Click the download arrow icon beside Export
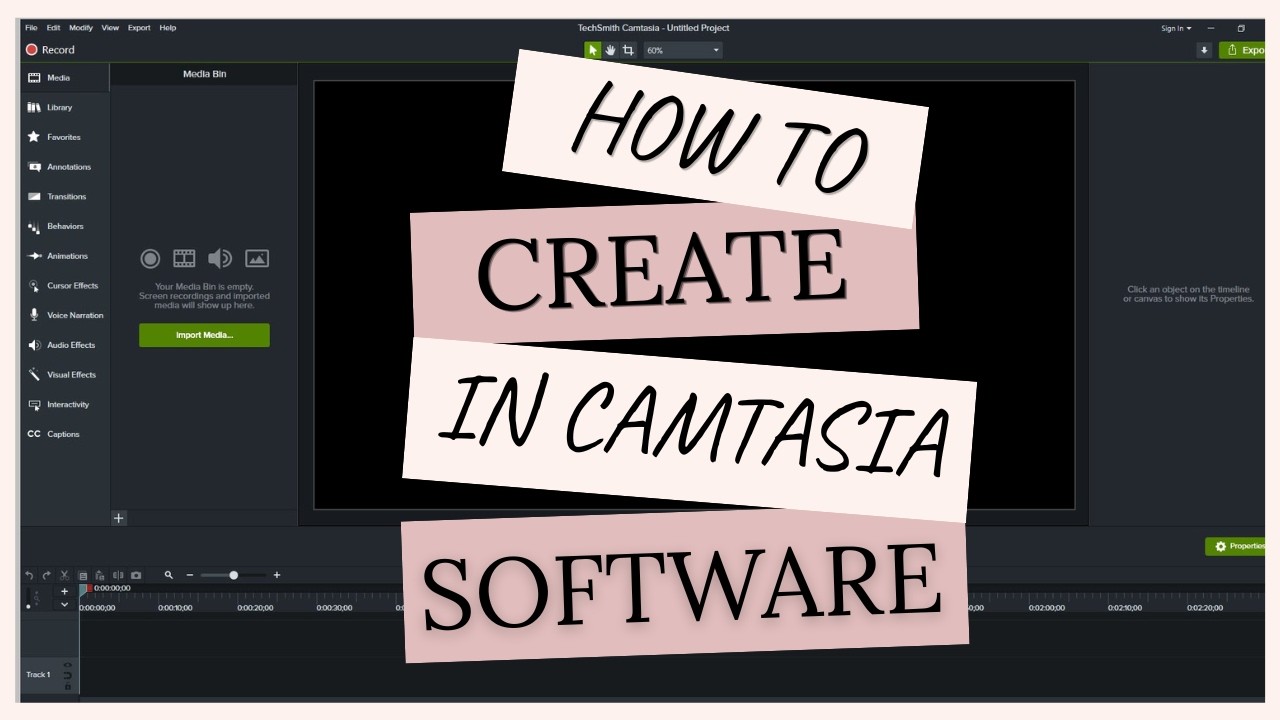The height and width of the screenshot is (720, 1280). point(1204,50)
